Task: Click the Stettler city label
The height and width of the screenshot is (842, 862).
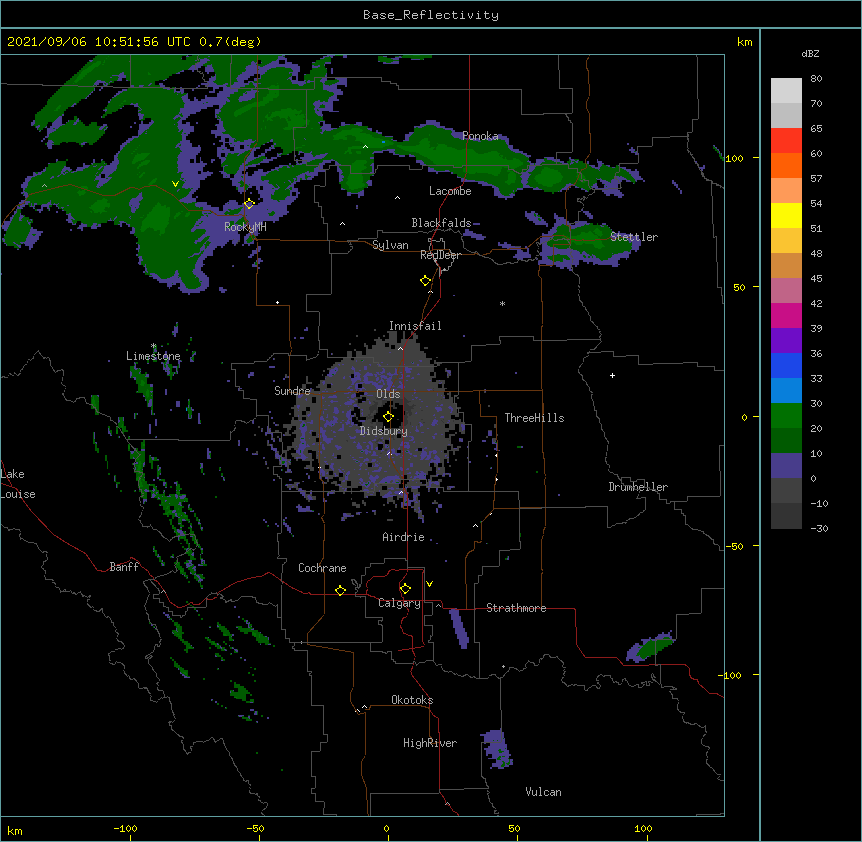Action: (x=634, y=237)
